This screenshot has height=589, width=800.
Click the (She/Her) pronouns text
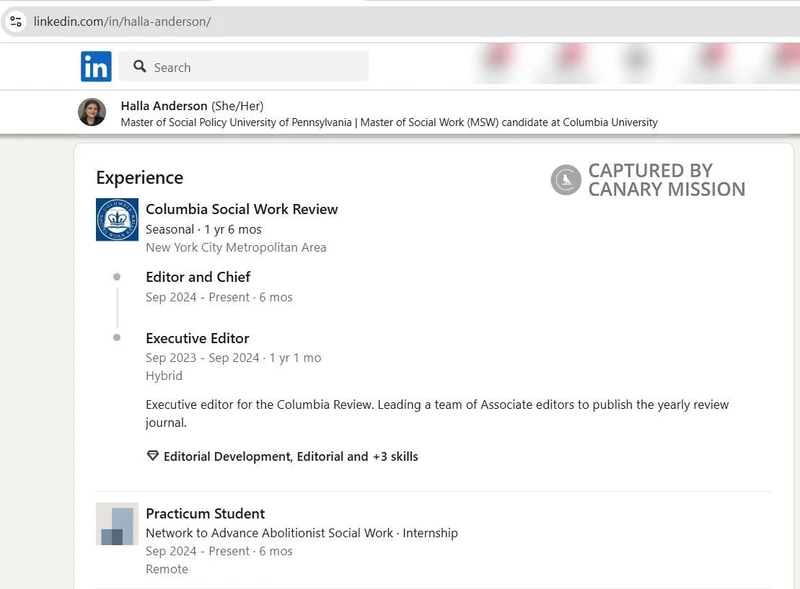pyautogui.click(x=237, y=106)
